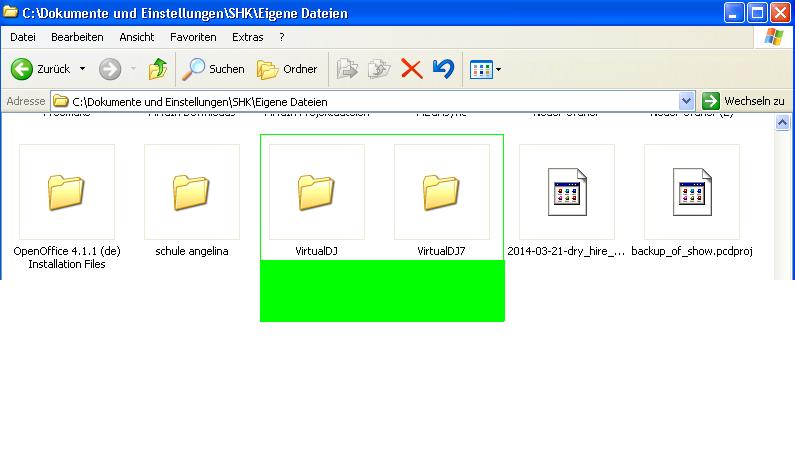795x464 pixels.
Task: Toggle the Ordner folders pane
Action: (288, 69)
